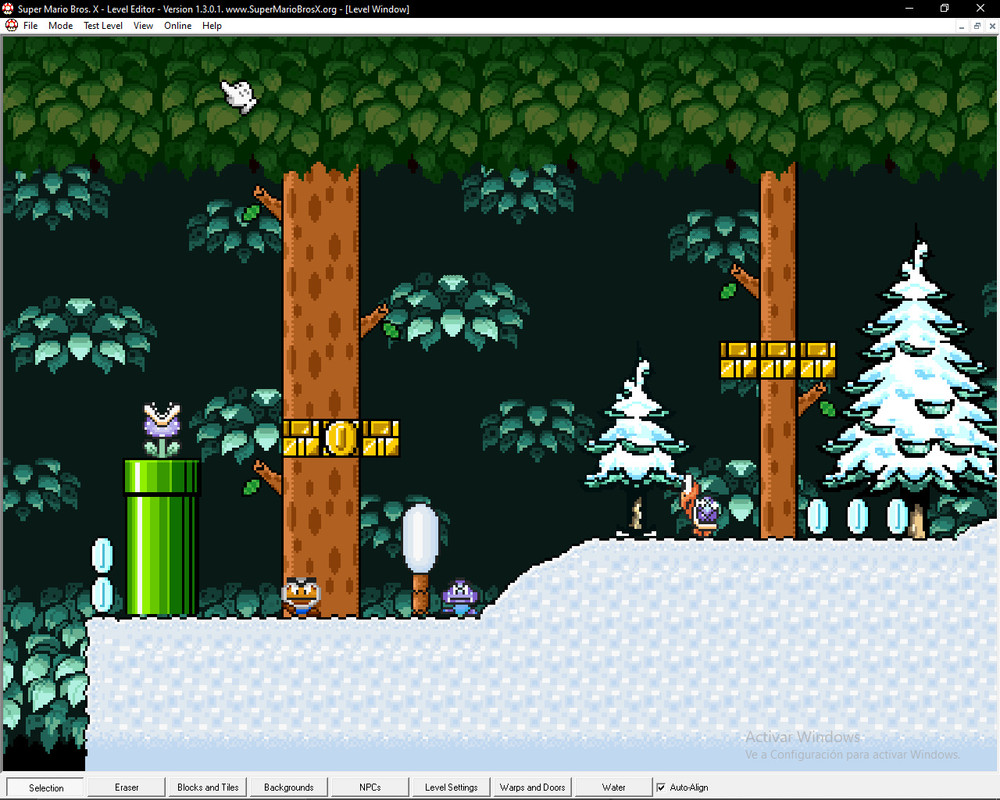Minimize the inner Level Window

pyautogui.click(x=962, y=26)
